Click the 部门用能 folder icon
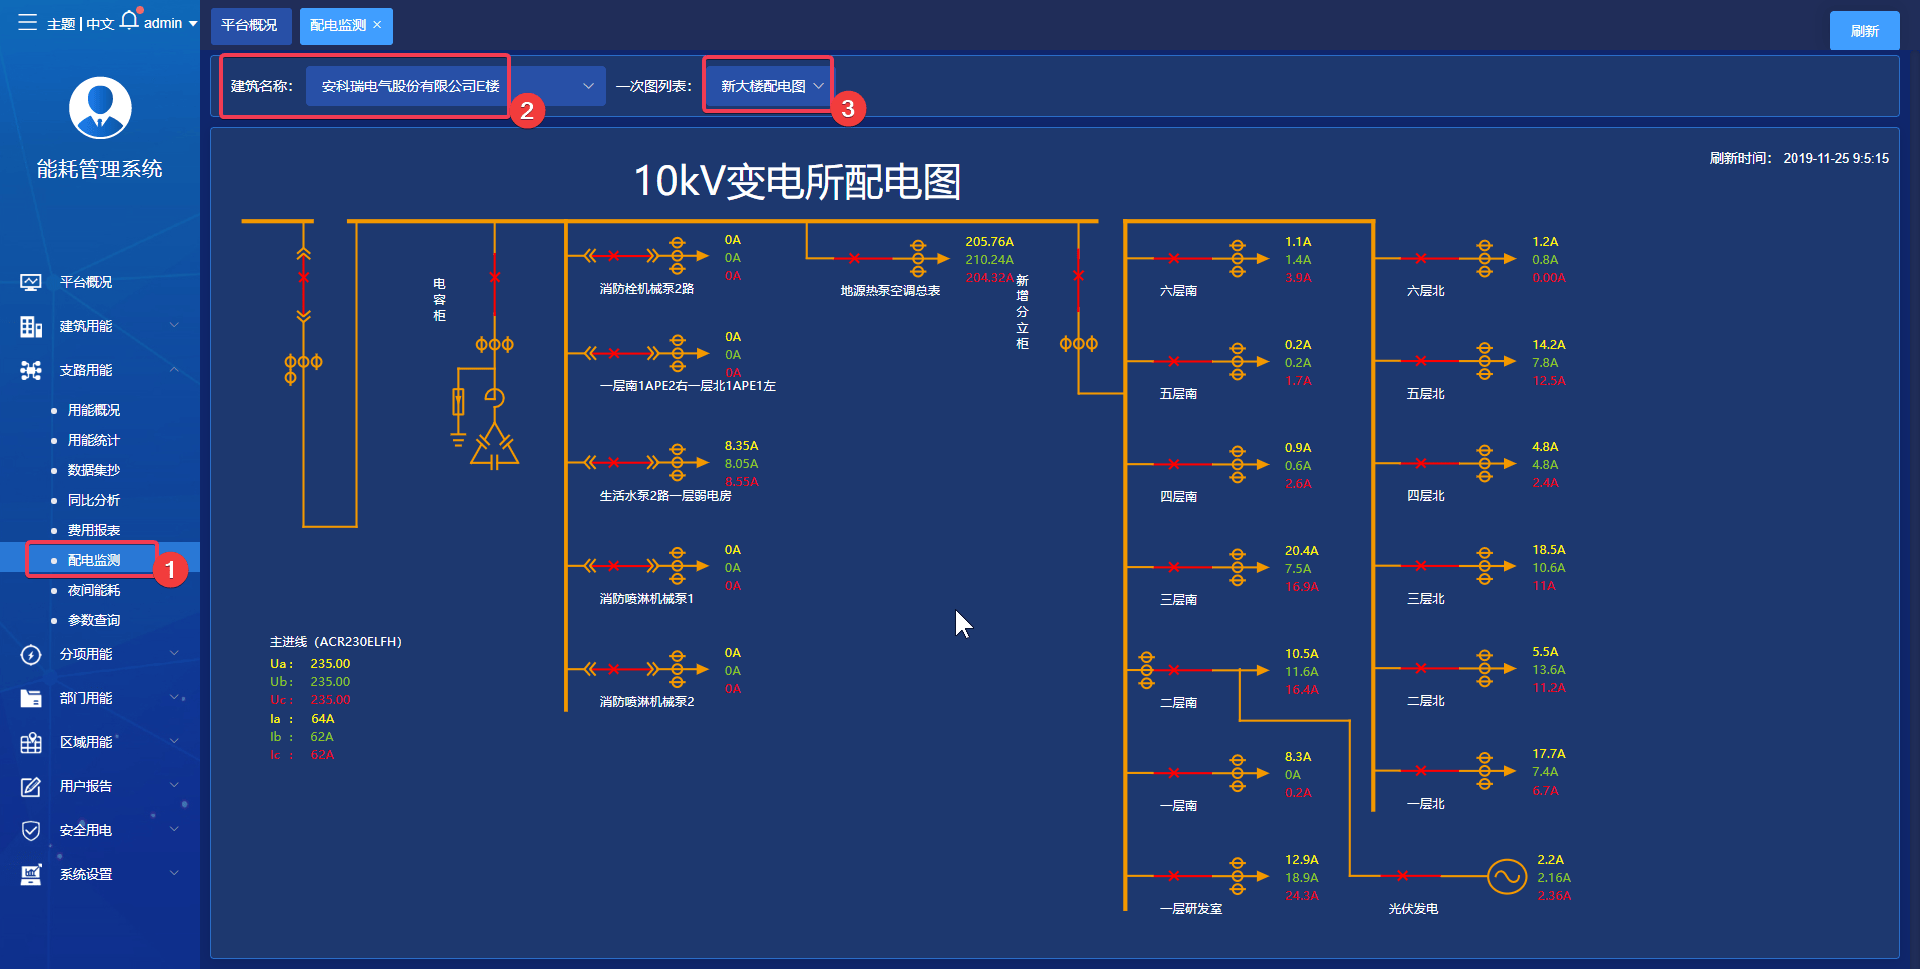This screenshot has height=969, width=1920. pos(31,698)
